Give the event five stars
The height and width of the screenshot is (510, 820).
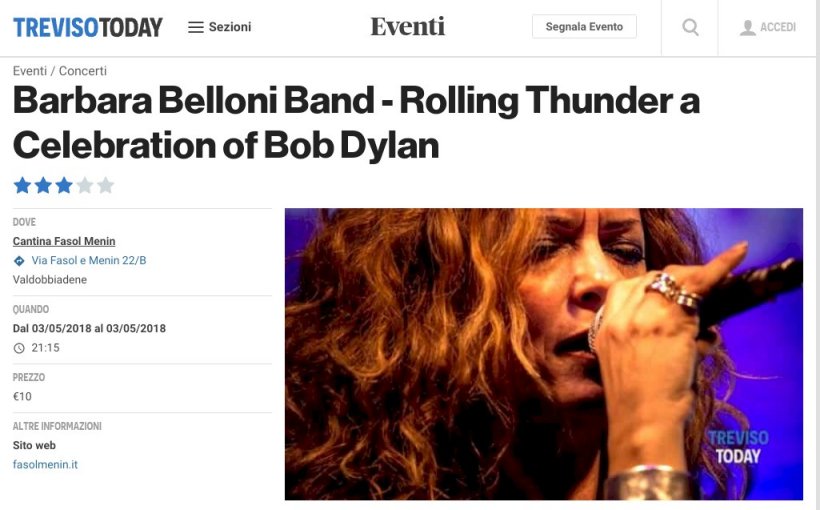(106, 185)
